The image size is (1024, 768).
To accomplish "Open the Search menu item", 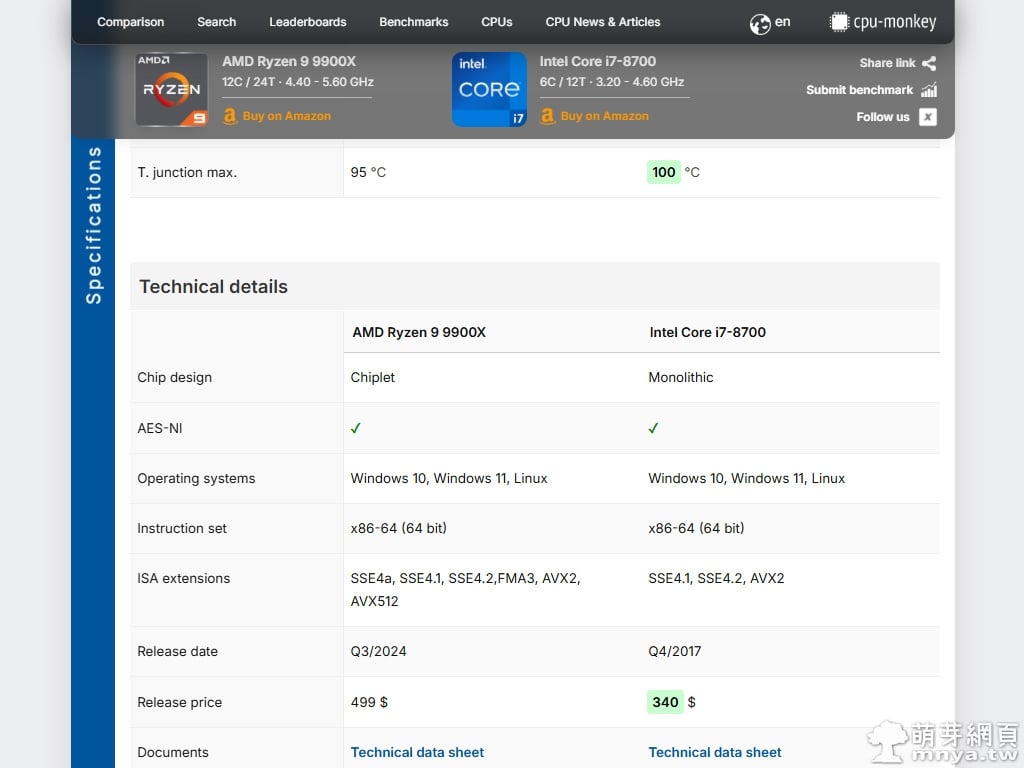I will pos(216,22).
